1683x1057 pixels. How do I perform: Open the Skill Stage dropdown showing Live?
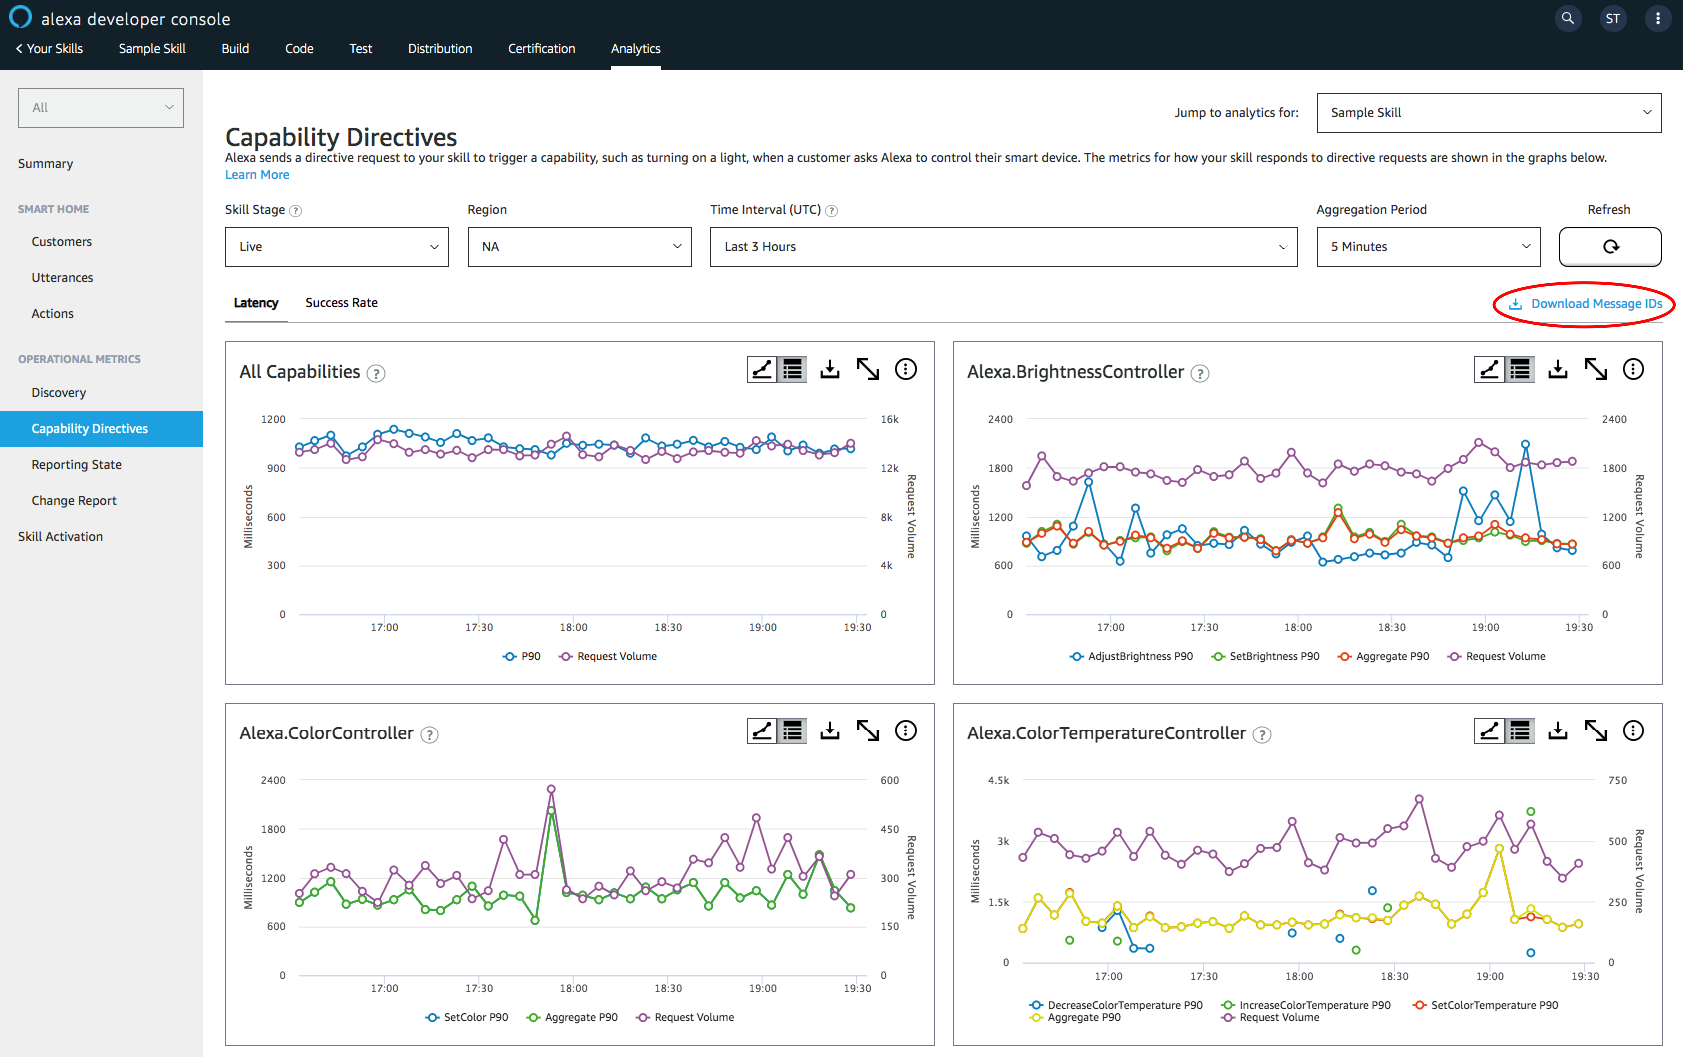pyautogui.click(x=337, y=247)
